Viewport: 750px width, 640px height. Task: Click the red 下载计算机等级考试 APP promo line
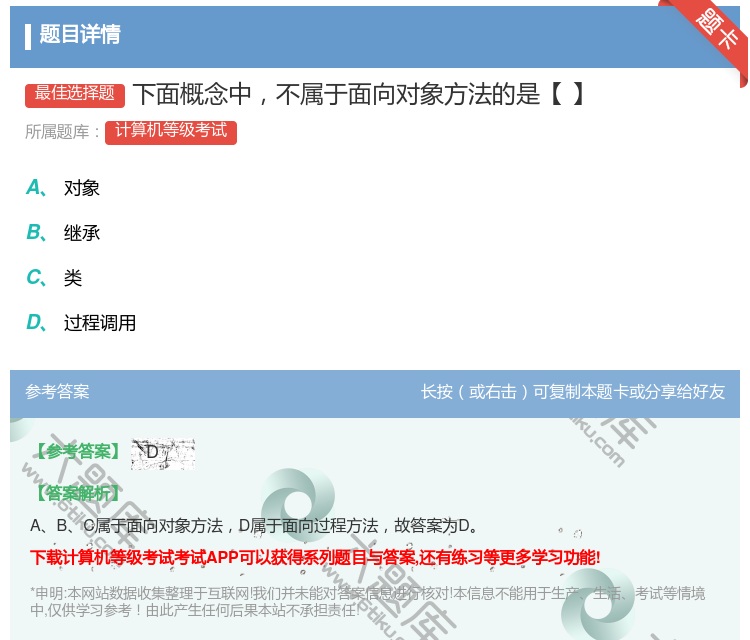tap(315, 558)
